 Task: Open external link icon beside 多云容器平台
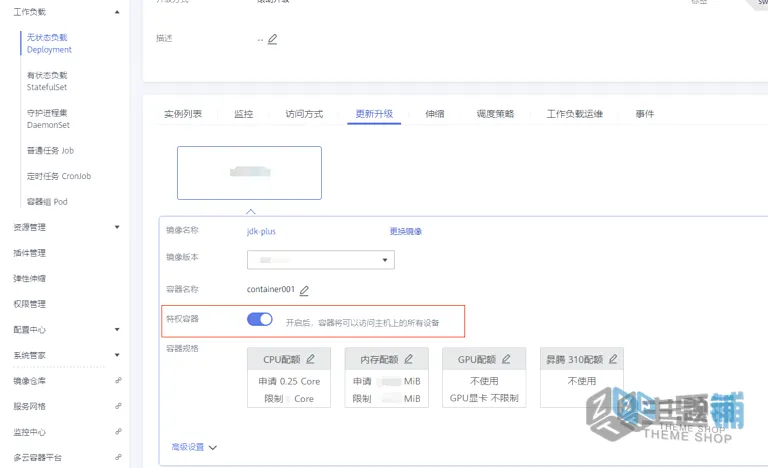(x=118, y=457)
